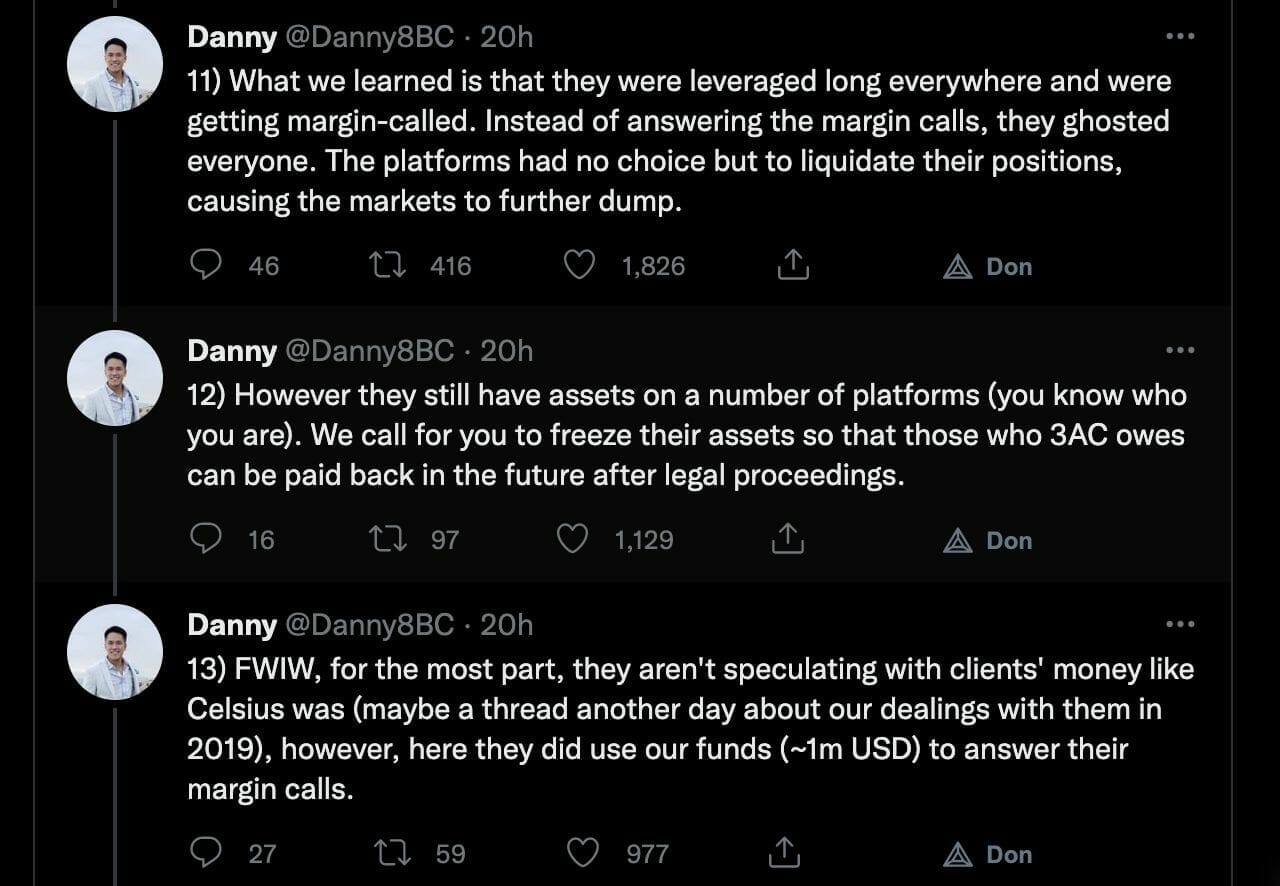Open the Don tip menu on tweet 11
Viewport: 1280px width, 886px height.
[x=960, y=265]
